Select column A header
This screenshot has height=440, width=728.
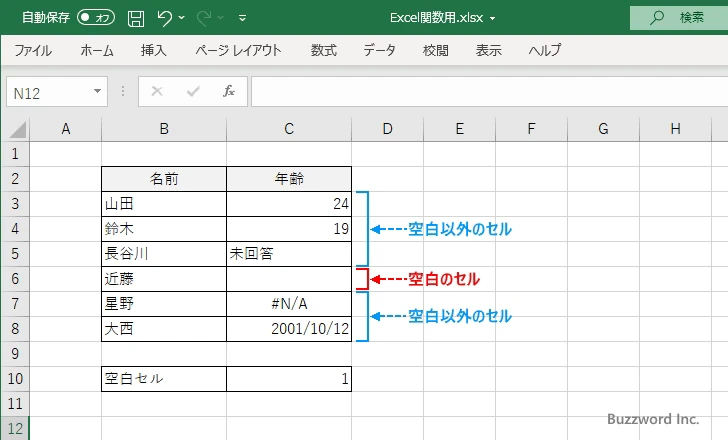(66, 129)
